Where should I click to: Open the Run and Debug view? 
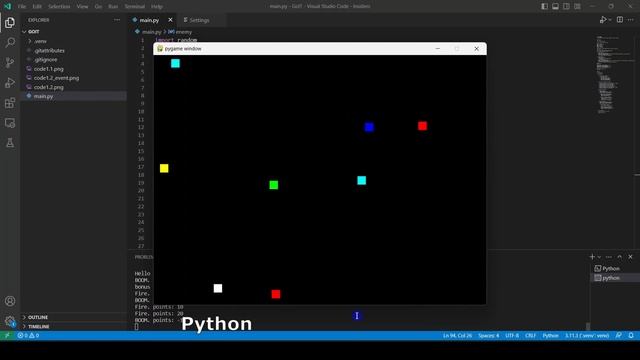click(10, 82)
